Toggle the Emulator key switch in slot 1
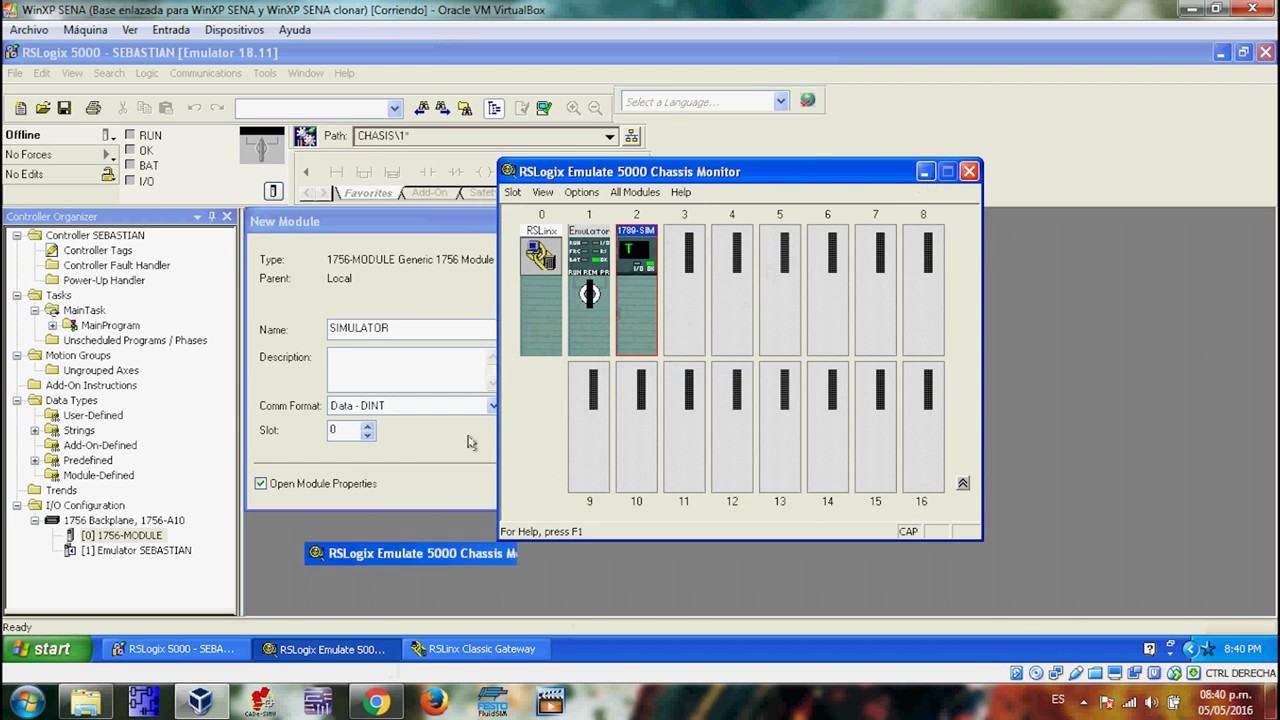This screenshot has width=1280, height=720. click(x=589, y=294)
